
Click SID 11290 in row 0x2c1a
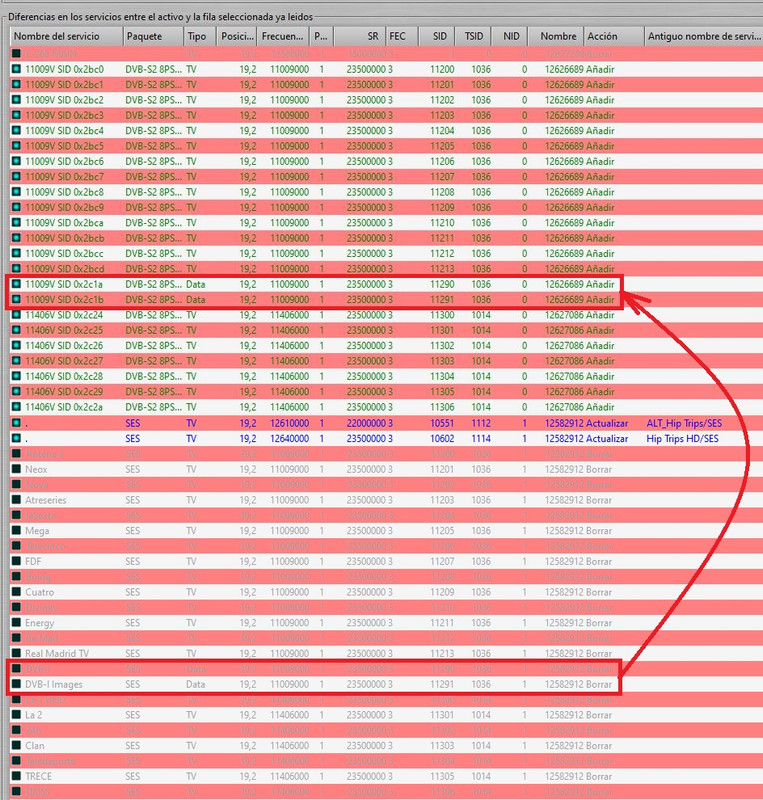tap(442, 284)
